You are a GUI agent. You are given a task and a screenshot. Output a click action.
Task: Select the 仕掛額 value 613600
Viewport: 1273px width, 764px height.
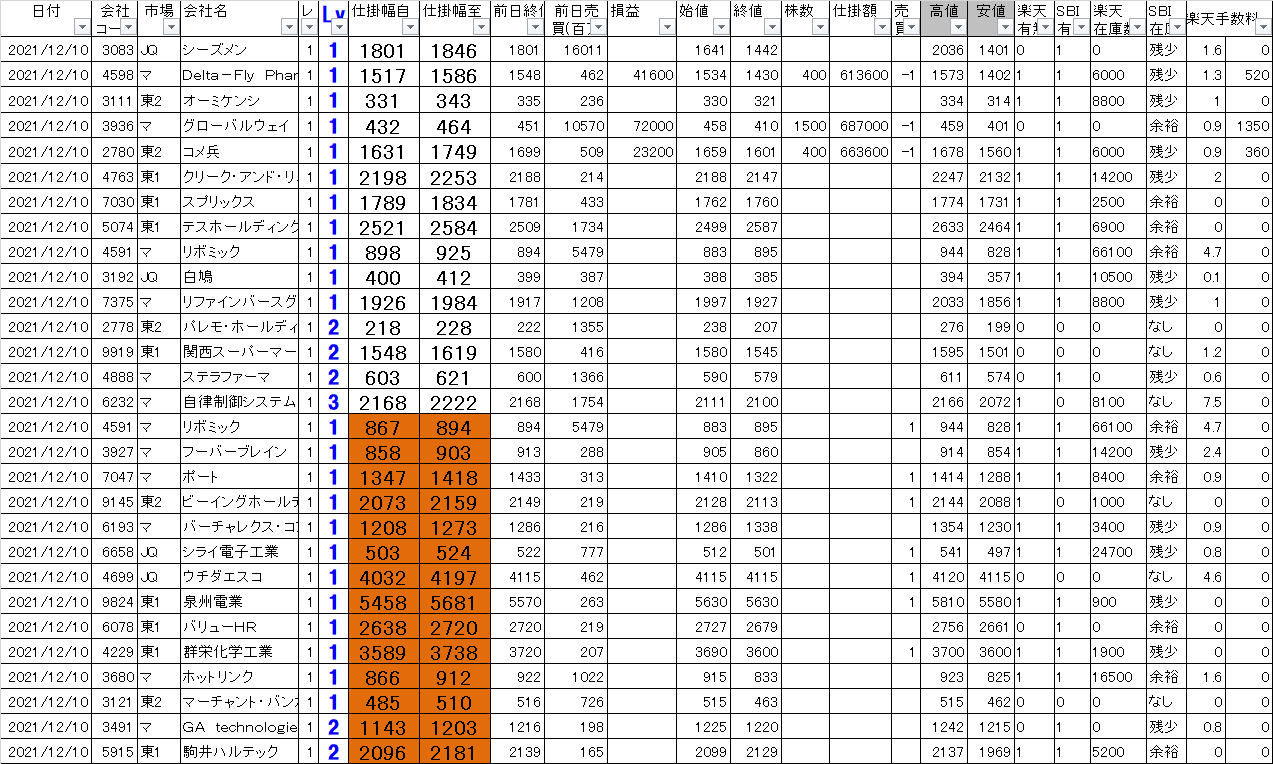coord(860,75)
